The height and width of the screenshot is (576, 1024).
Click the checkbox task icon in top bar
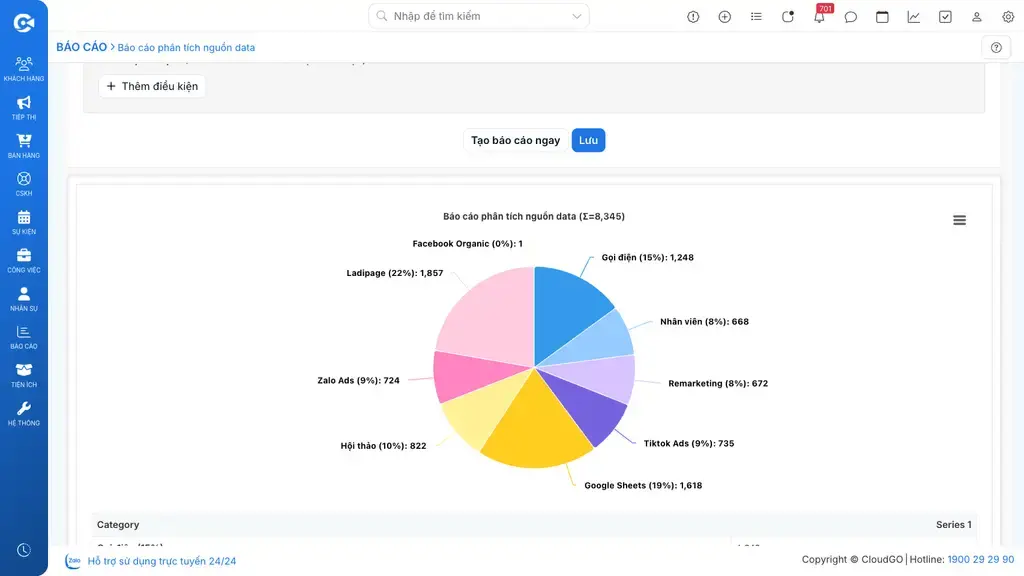click(945, 17)
